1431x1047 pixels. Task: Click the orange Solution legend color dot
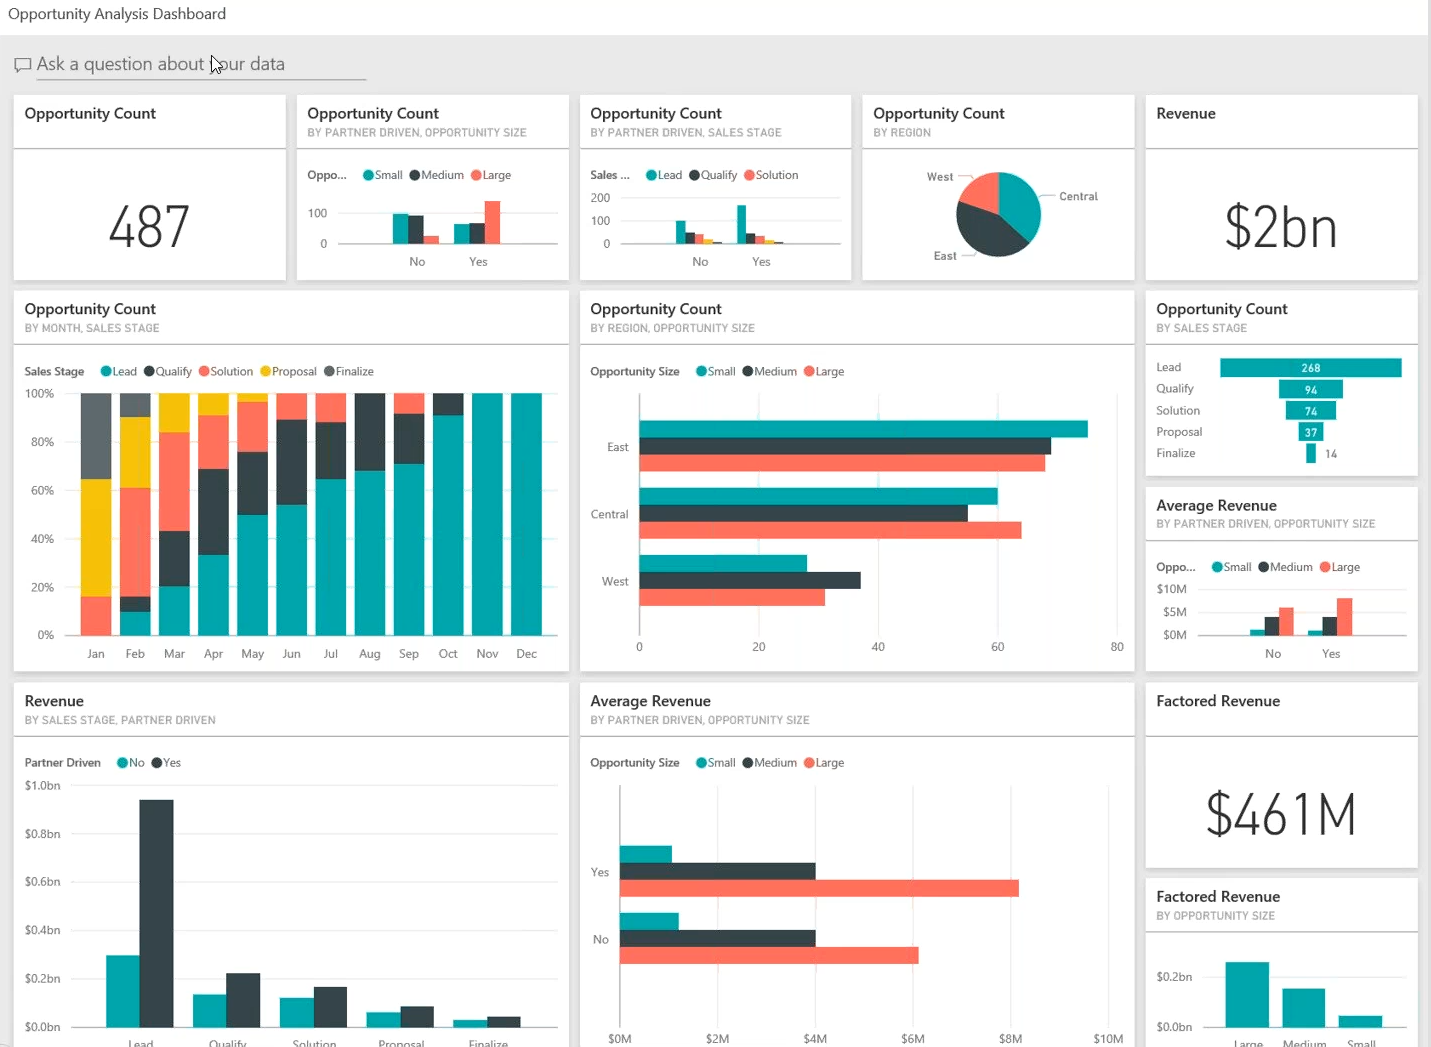205,371
